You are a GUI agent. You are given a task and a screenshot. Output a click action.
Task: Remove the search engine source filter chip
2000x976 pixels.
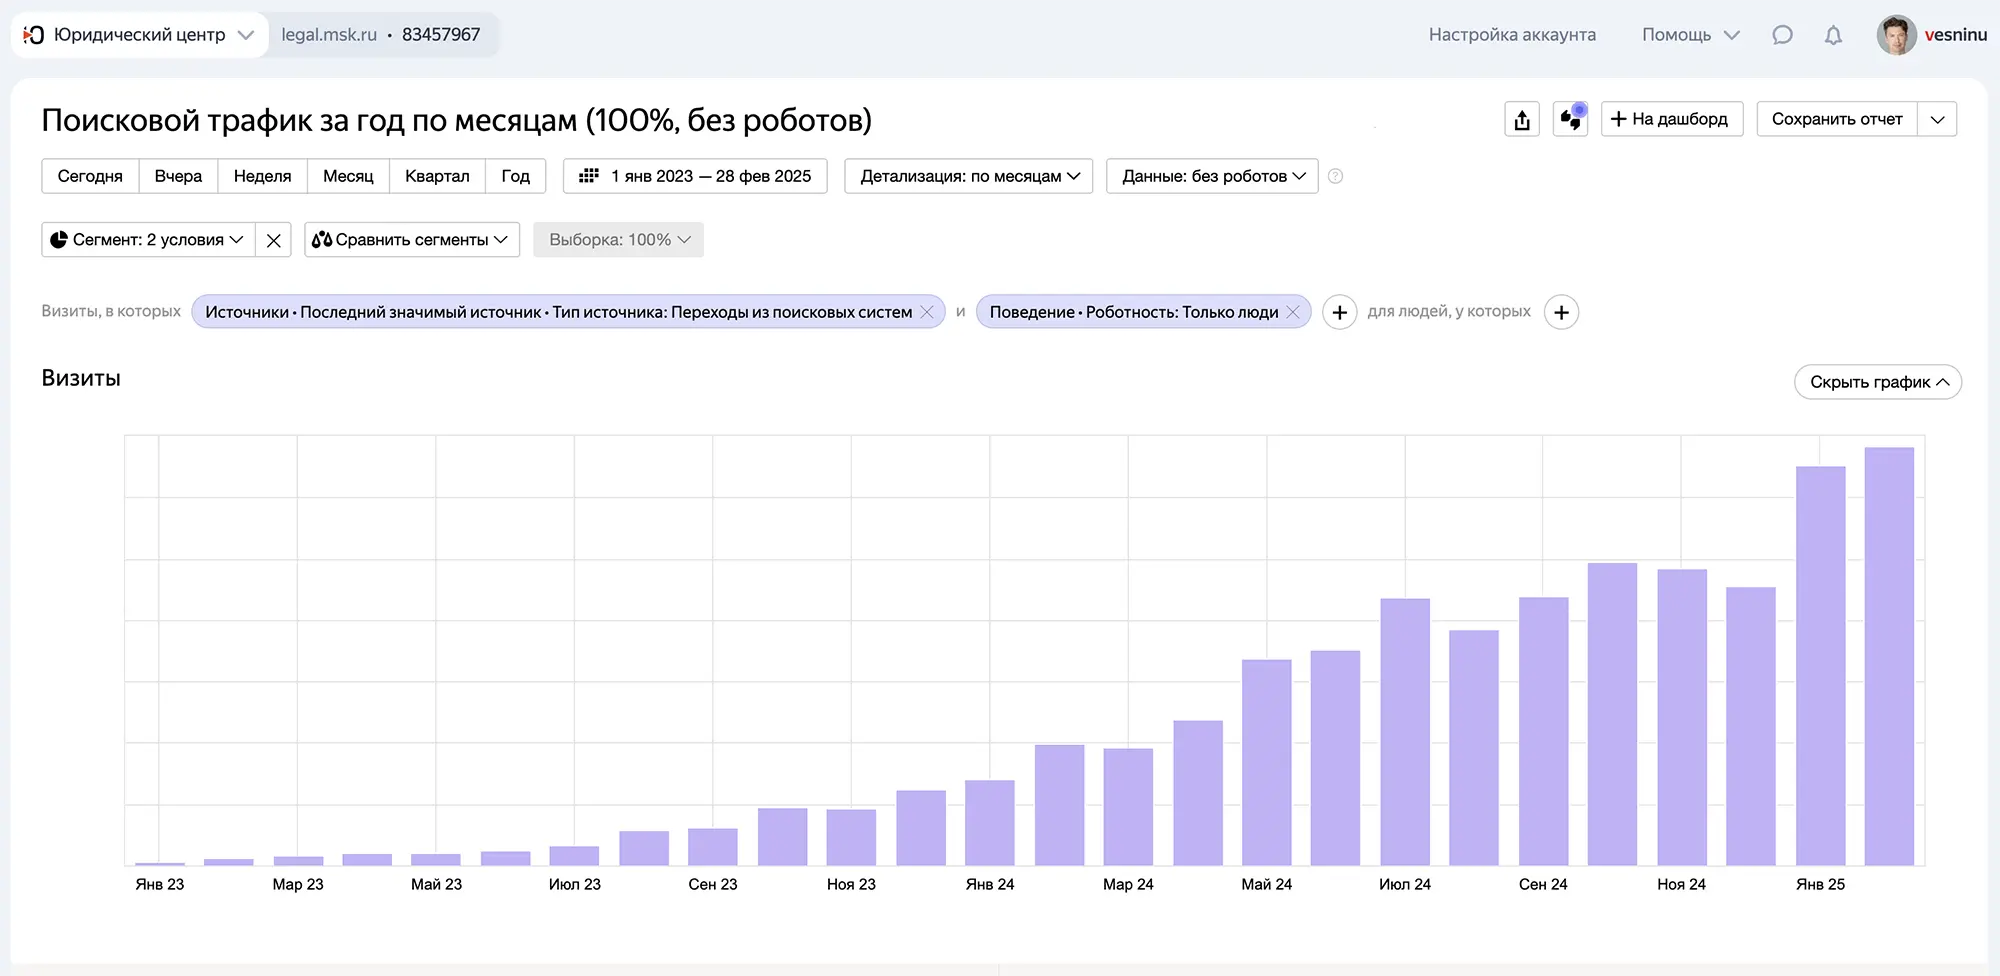coord(927,312)
